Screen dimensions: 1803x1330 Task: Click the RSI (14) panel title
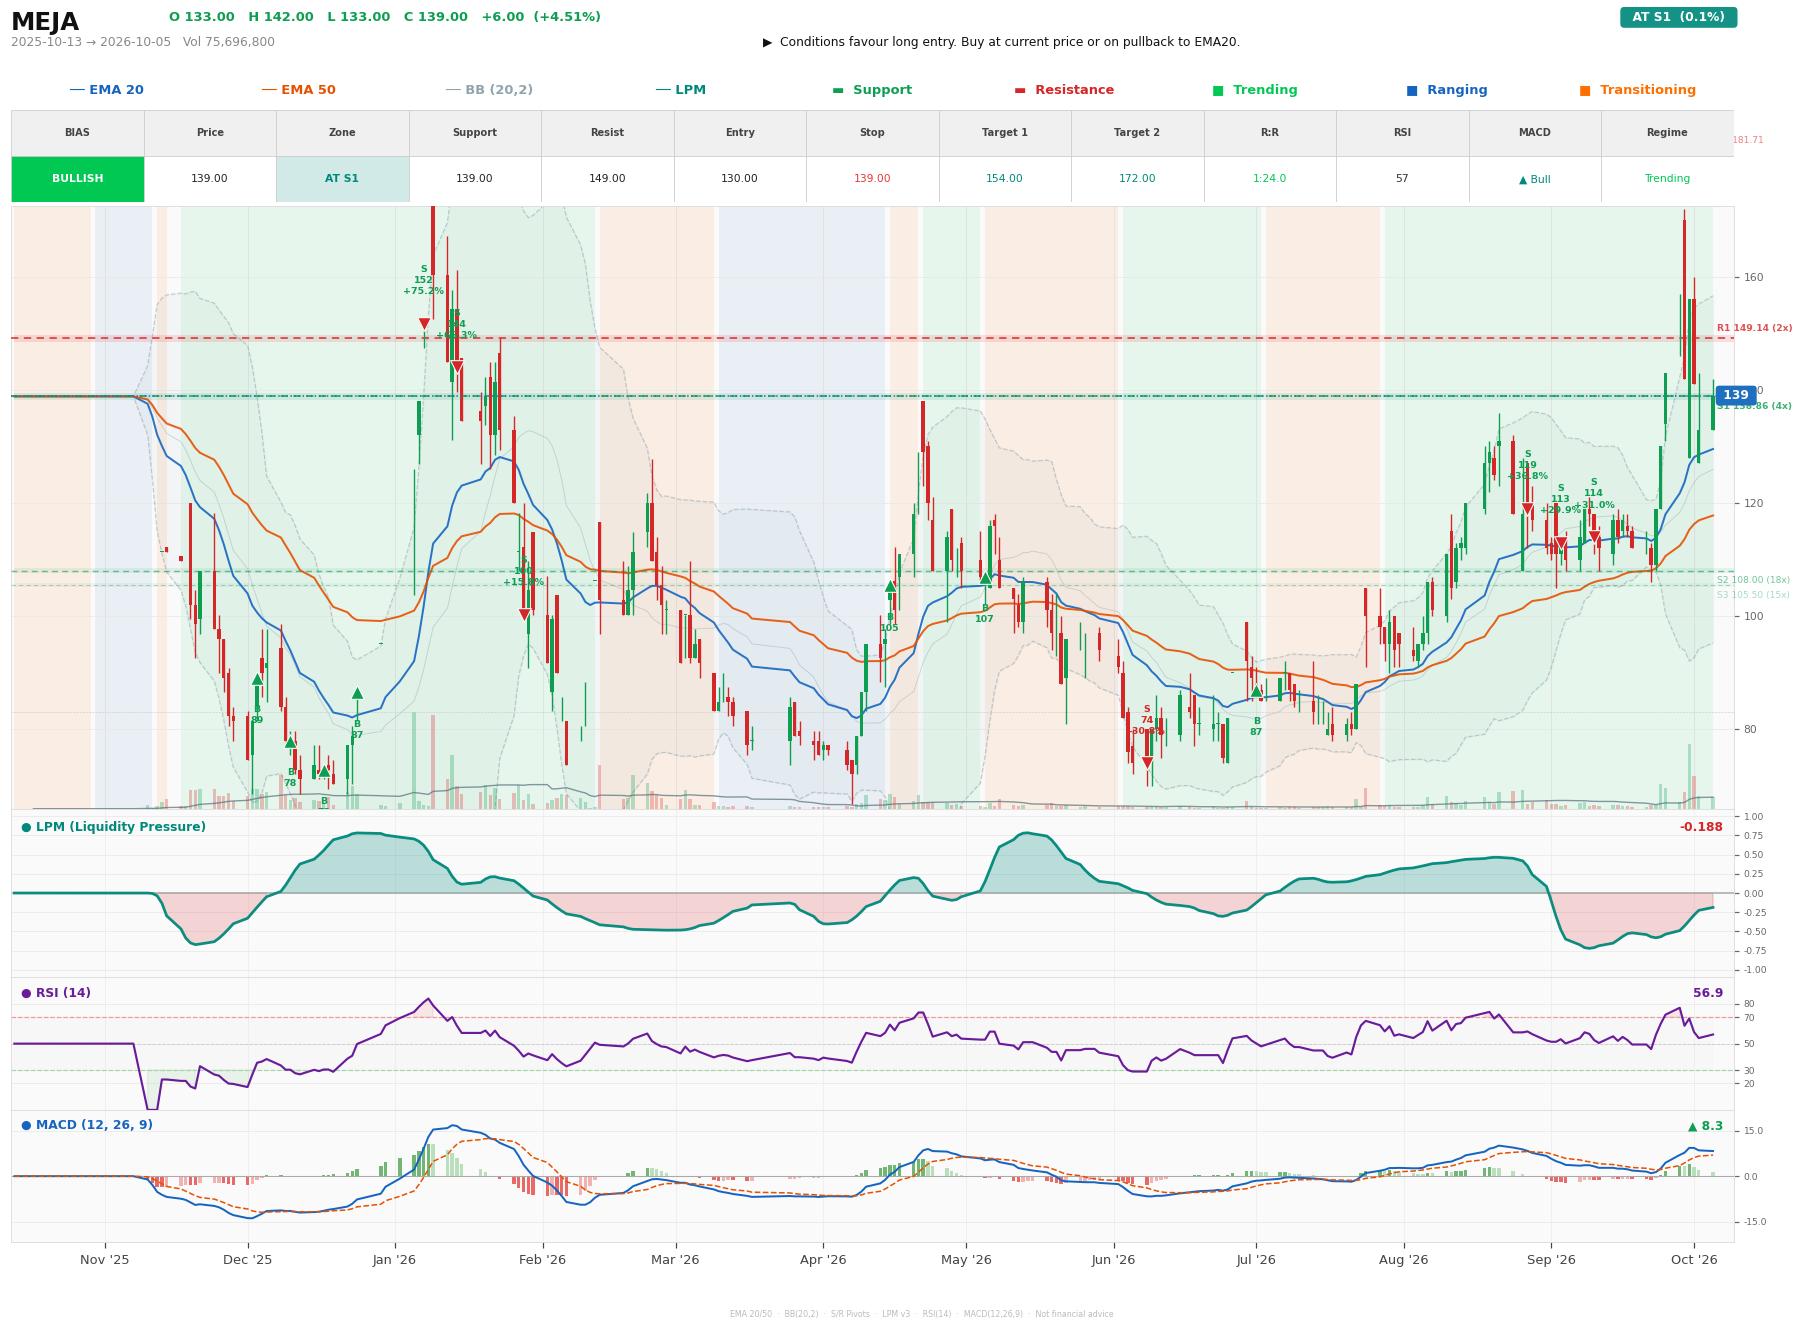(x=56, y=993)
